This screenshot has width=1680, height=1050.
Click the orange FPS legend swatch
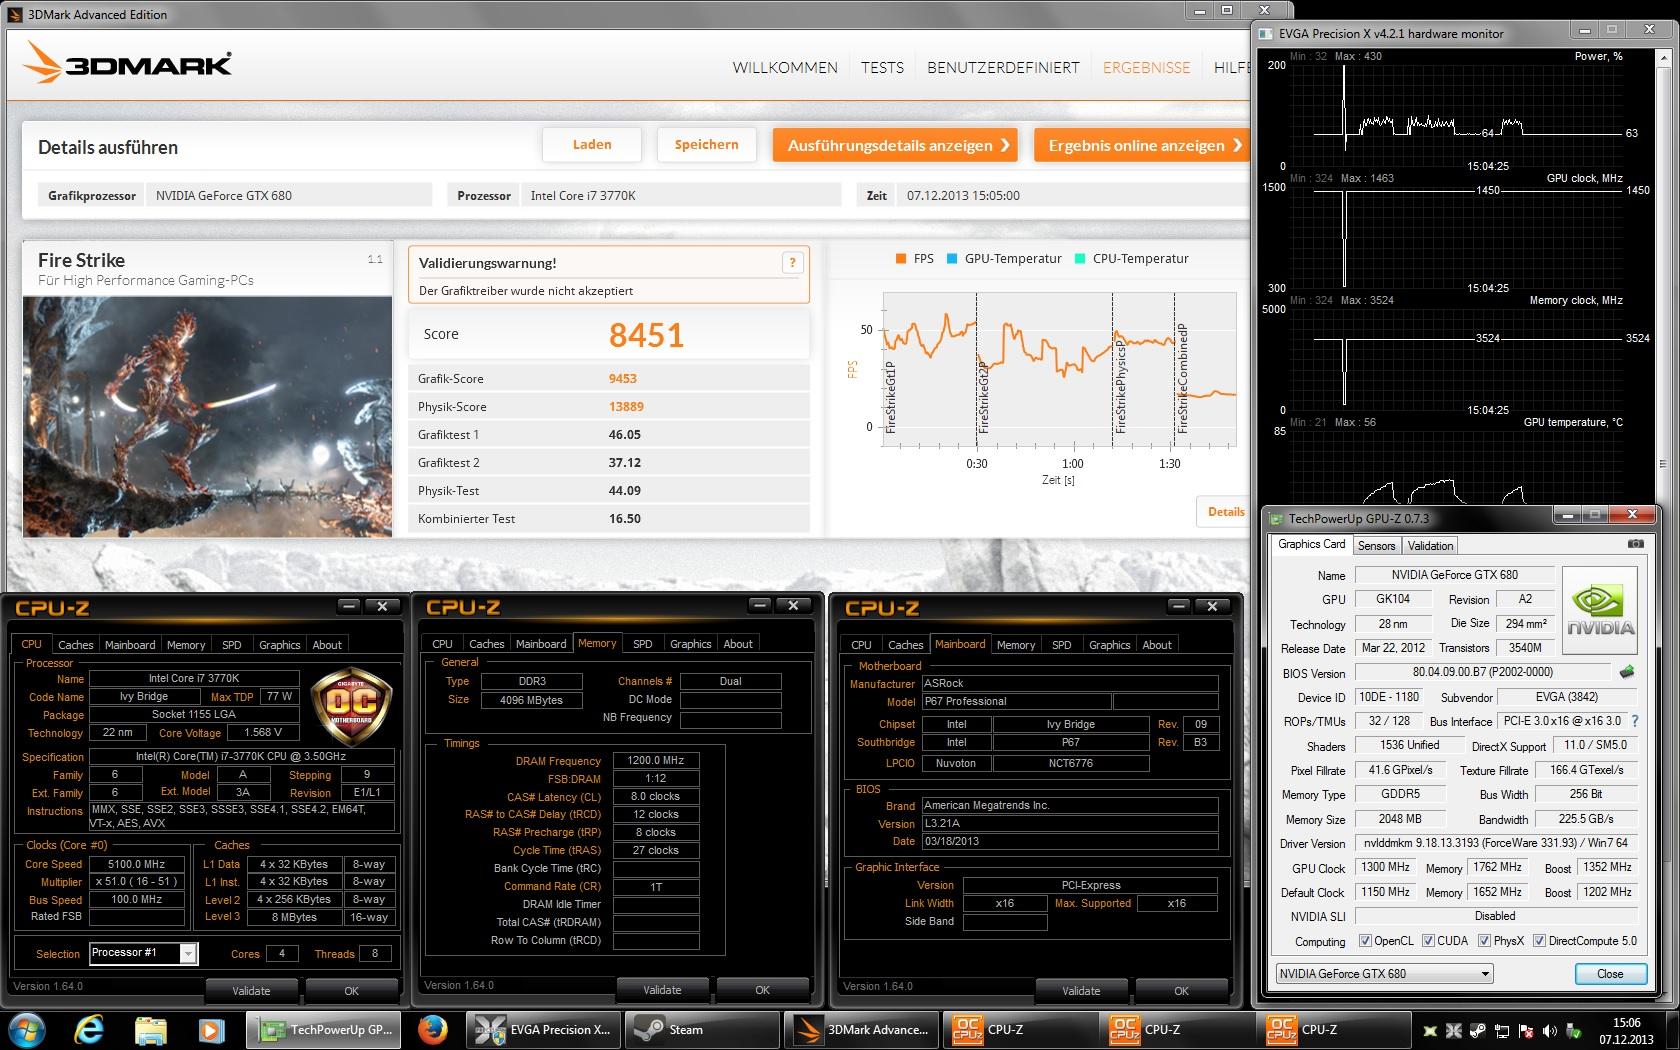click(x=901, y=259)
